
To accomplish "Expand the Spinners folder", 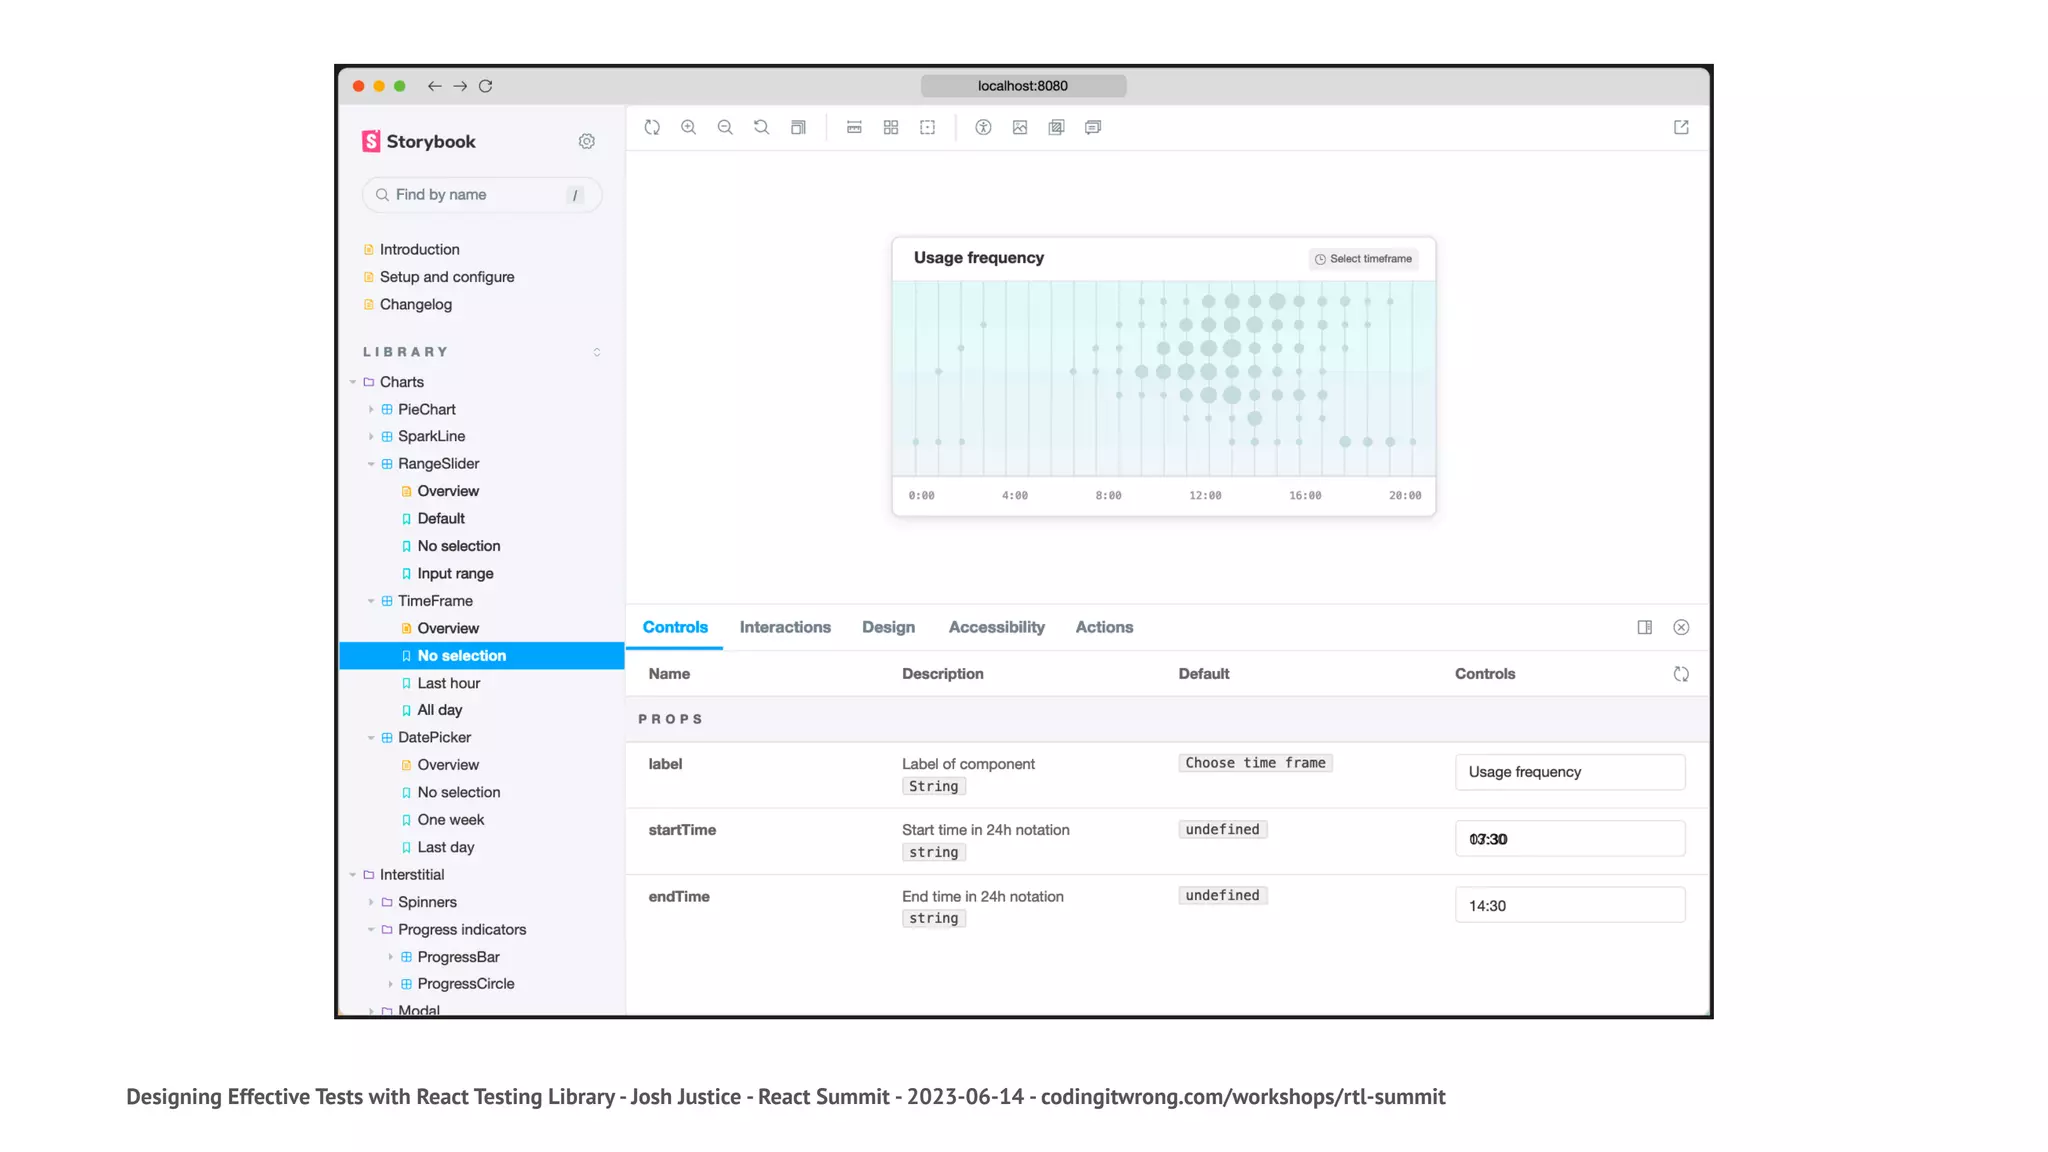I will (371, 902).
